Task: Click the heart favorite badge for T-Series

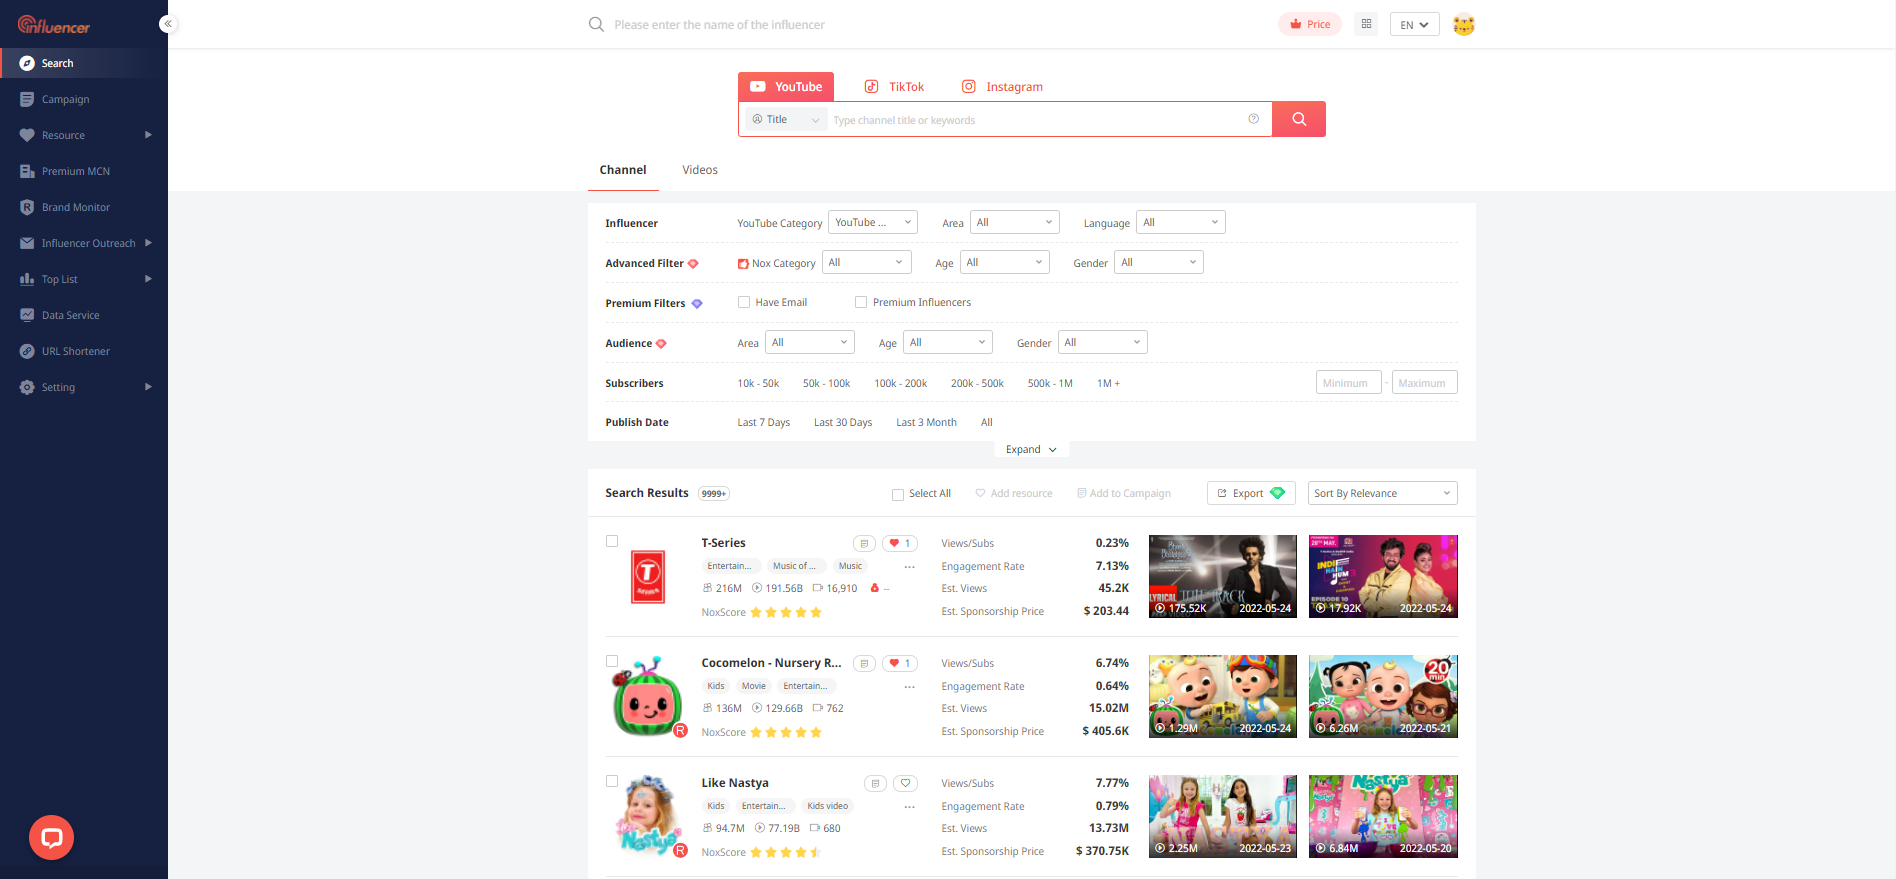Action: click(x=900, y=543)
